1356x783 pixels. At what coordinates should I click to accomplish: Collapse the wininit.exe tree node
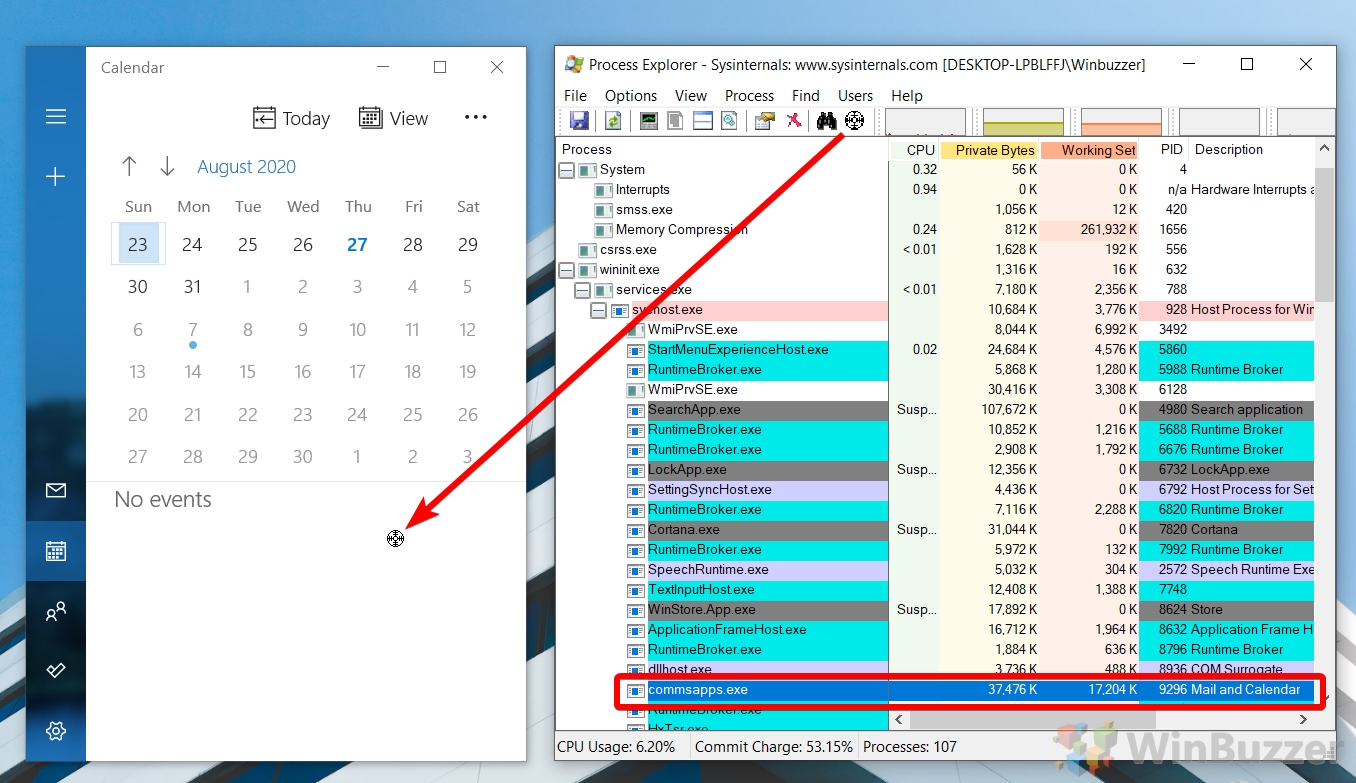(x=566, y=270)
